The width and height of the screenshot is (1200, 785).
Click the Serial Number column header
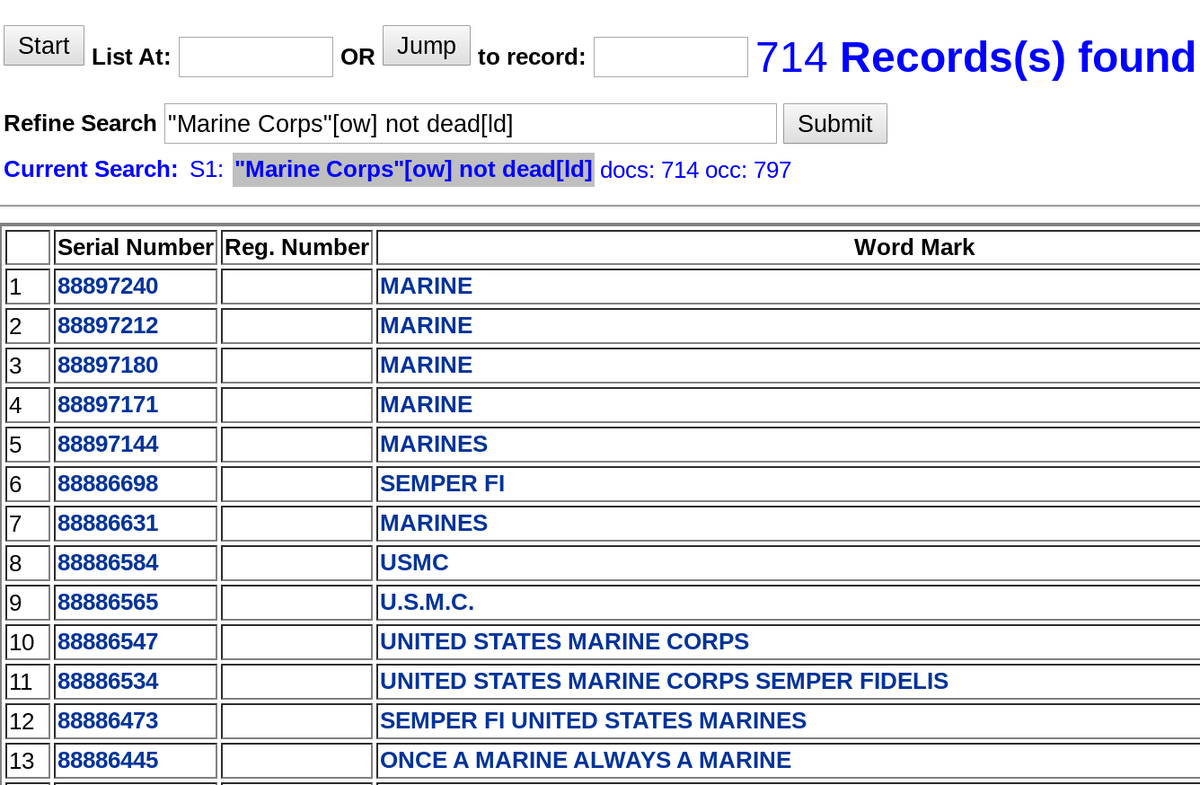coord(136,247)
